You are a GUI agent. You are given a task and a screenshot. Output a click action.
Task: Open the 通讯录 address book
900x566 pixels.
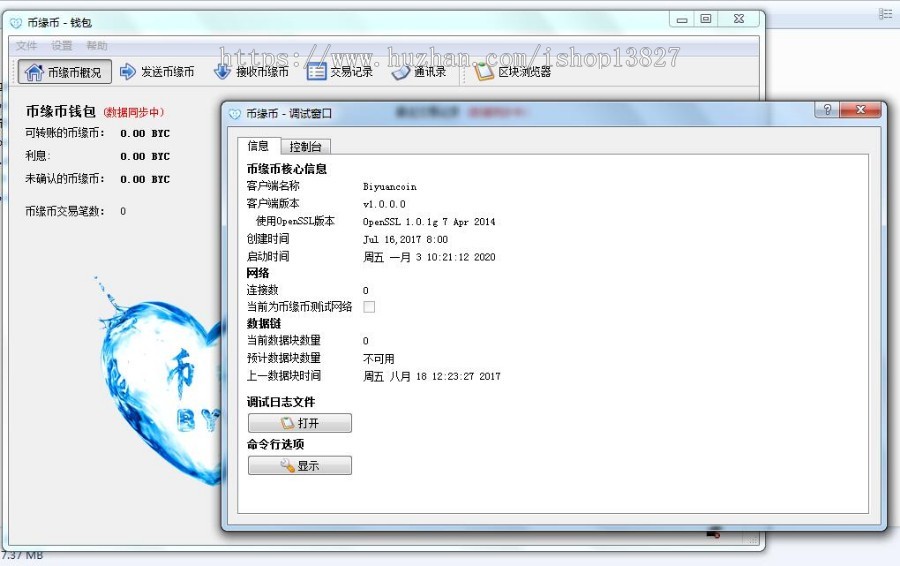pos(419,72)
